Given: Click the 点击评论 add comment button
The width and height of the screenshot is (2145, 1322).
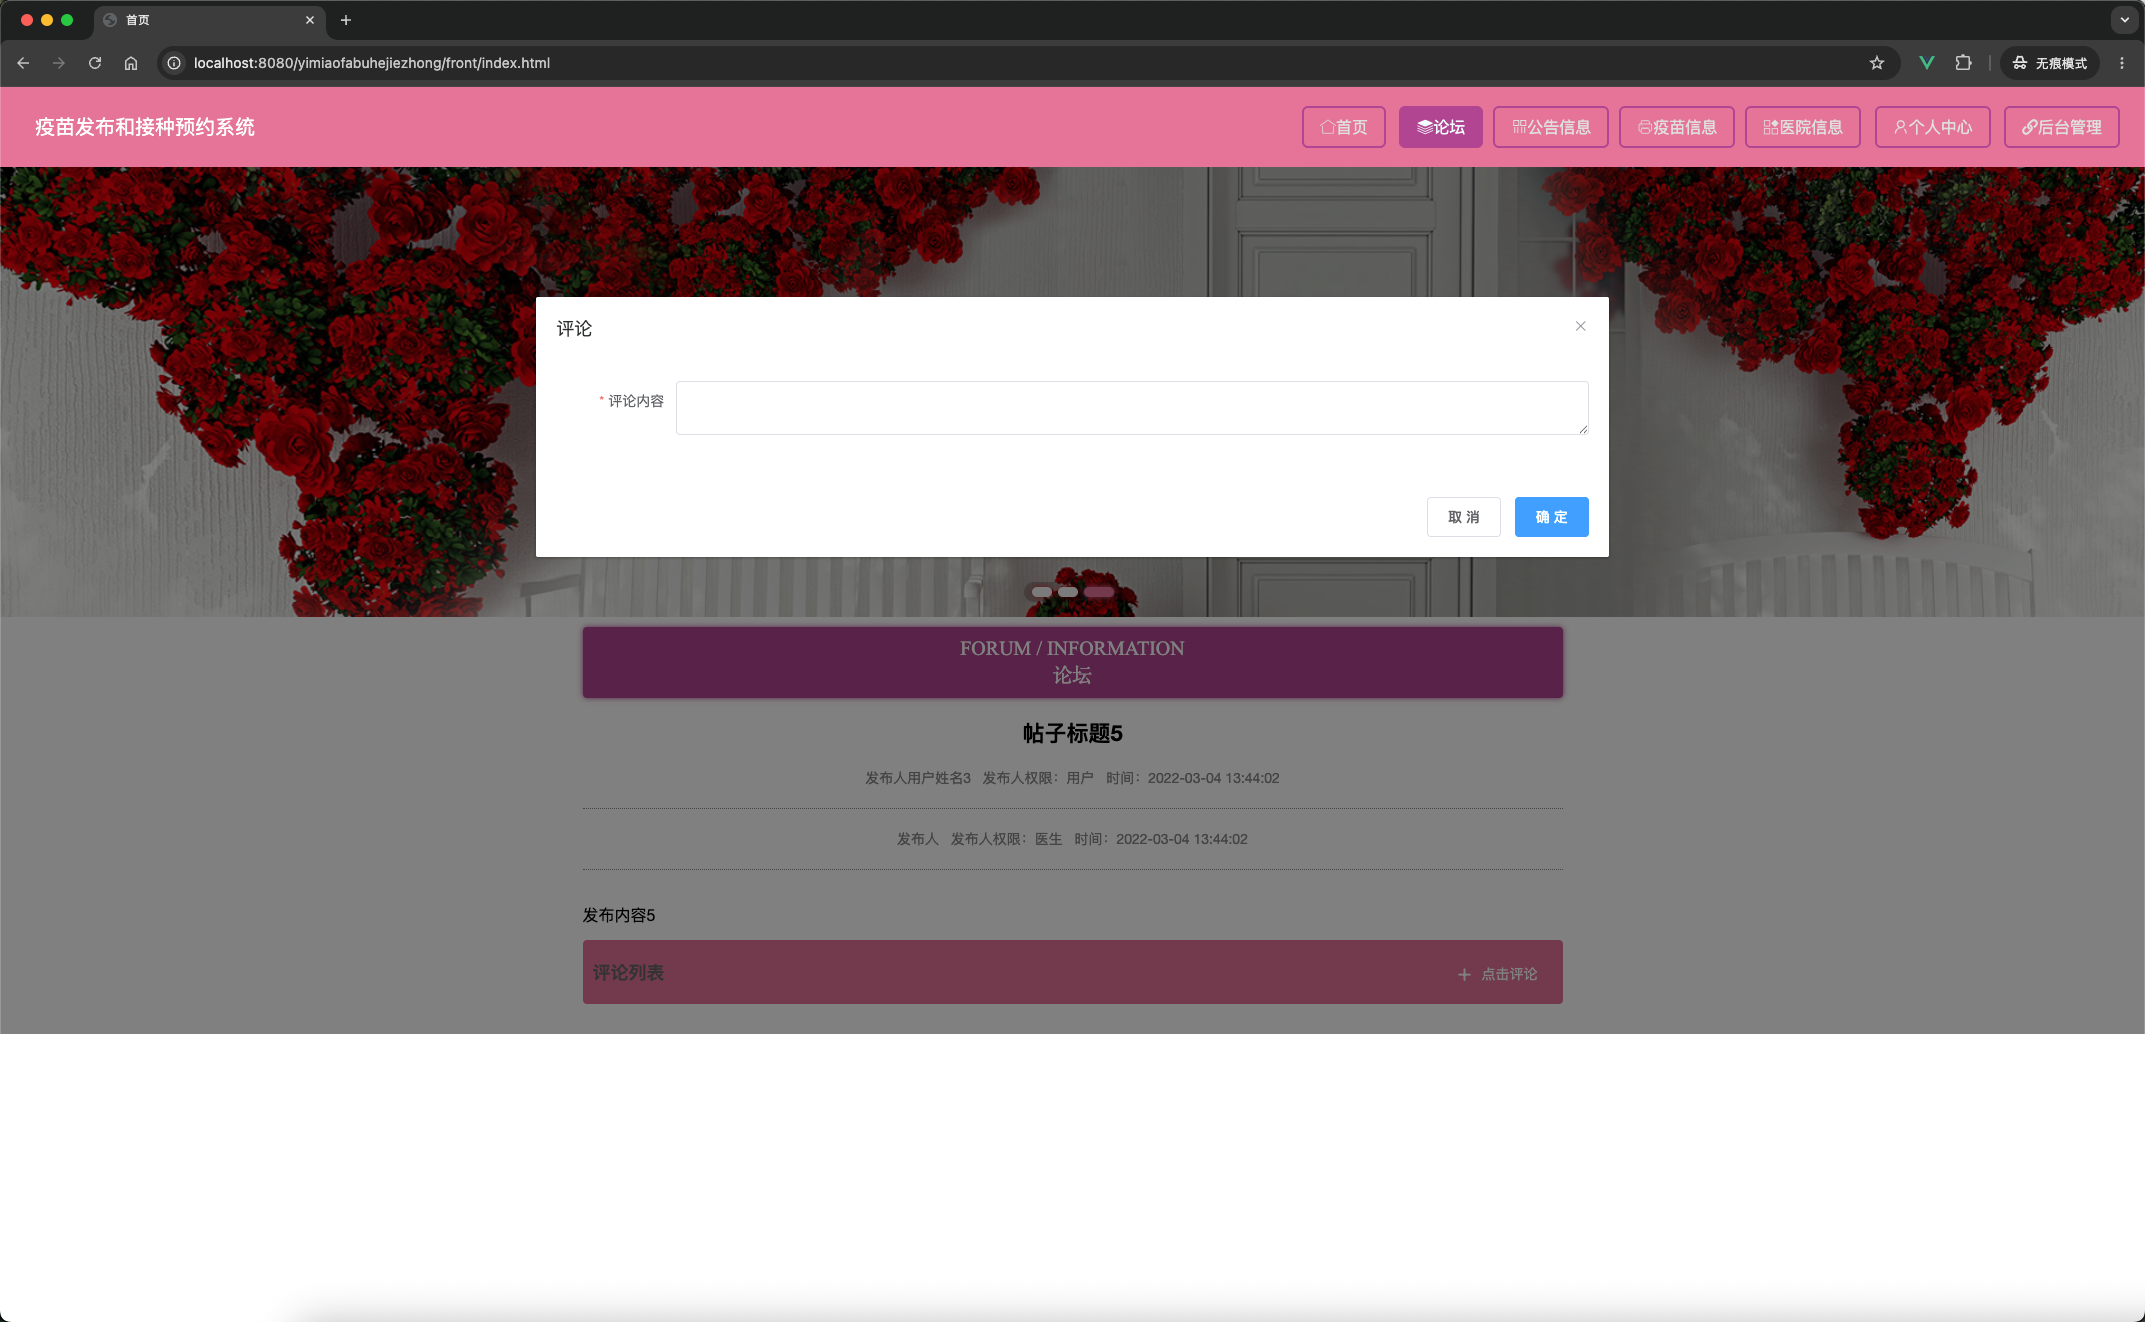Looking at the screenshot, I should click(x=1497, y=974).
